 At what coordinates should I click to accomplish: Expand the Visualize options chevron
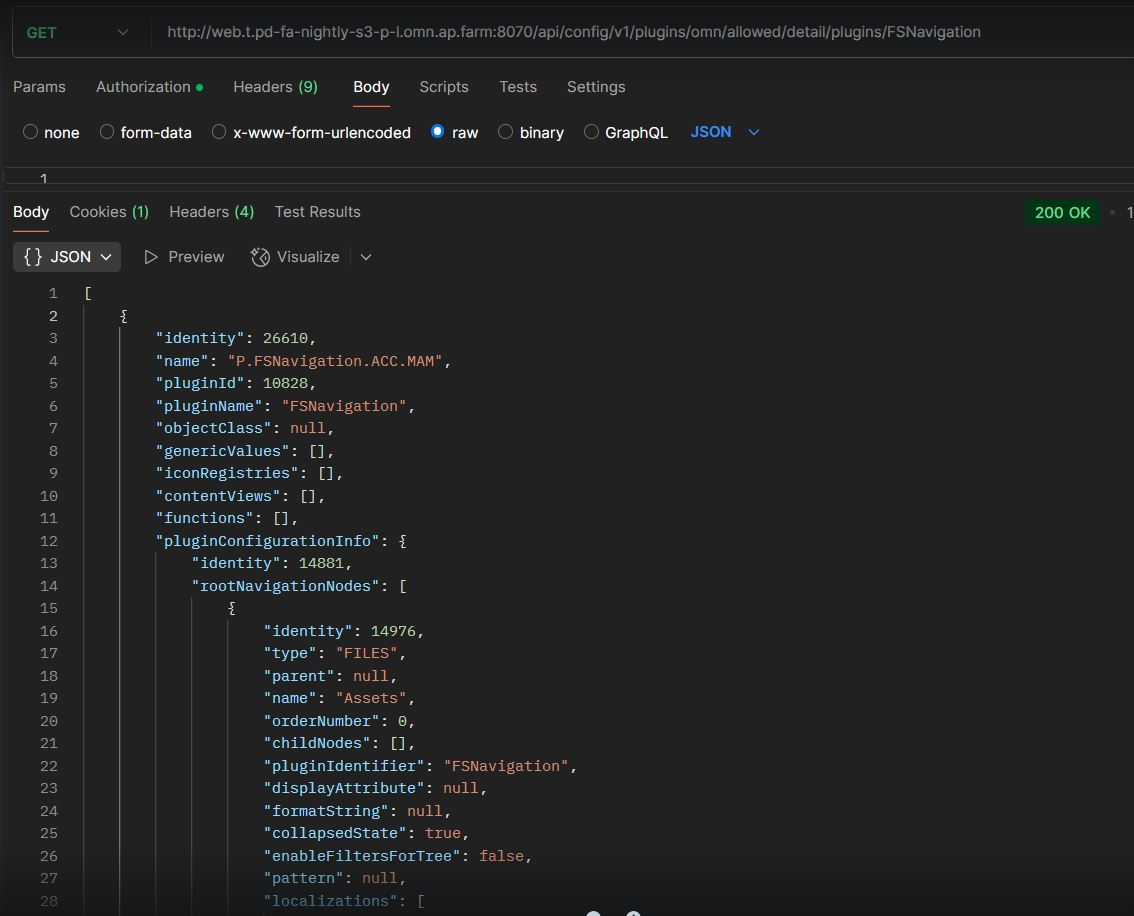click(x=366, y=257)
